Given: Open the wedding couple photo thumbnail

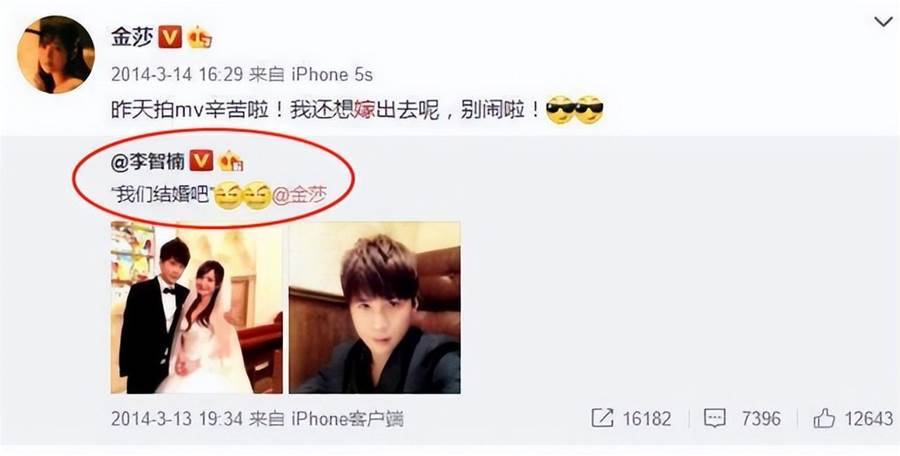Looking at the screenshot, I should click(x=196, y=307).
